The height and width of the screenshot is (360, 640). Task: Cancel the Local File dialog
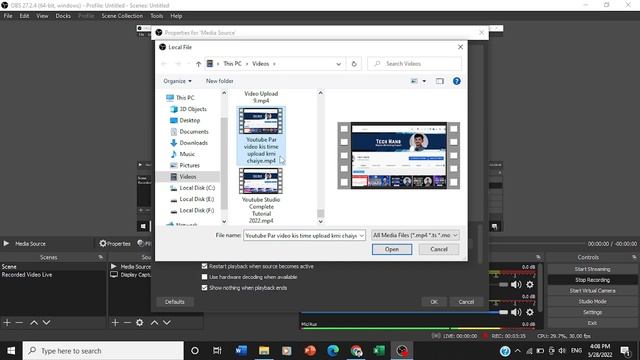(x=439, y=249)
